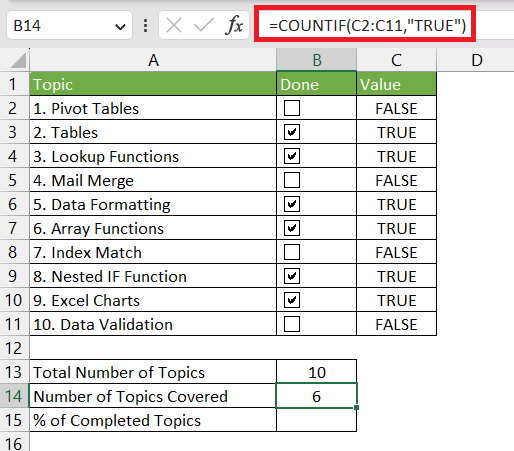Click the Topic header cell
The height and width of the screenshot is (451, 514).
tap(153, 84)
